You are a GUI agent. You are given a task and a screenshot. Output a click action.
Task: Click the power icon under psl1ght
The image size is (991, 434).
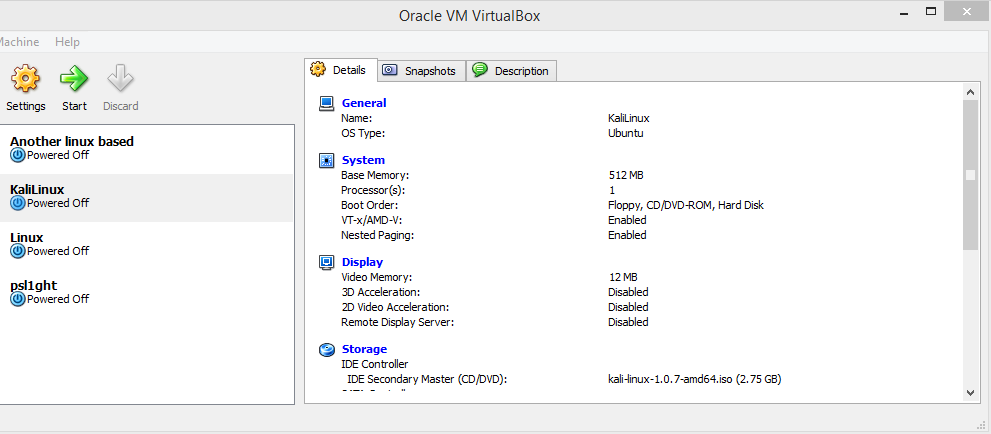point(18,299)
